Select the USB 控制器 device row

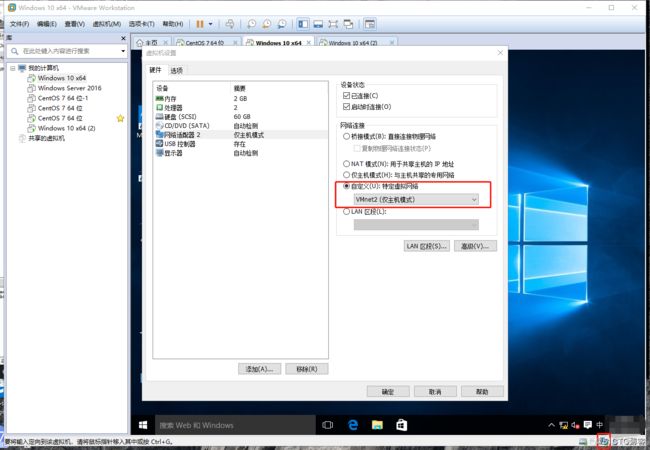[241, 144]
